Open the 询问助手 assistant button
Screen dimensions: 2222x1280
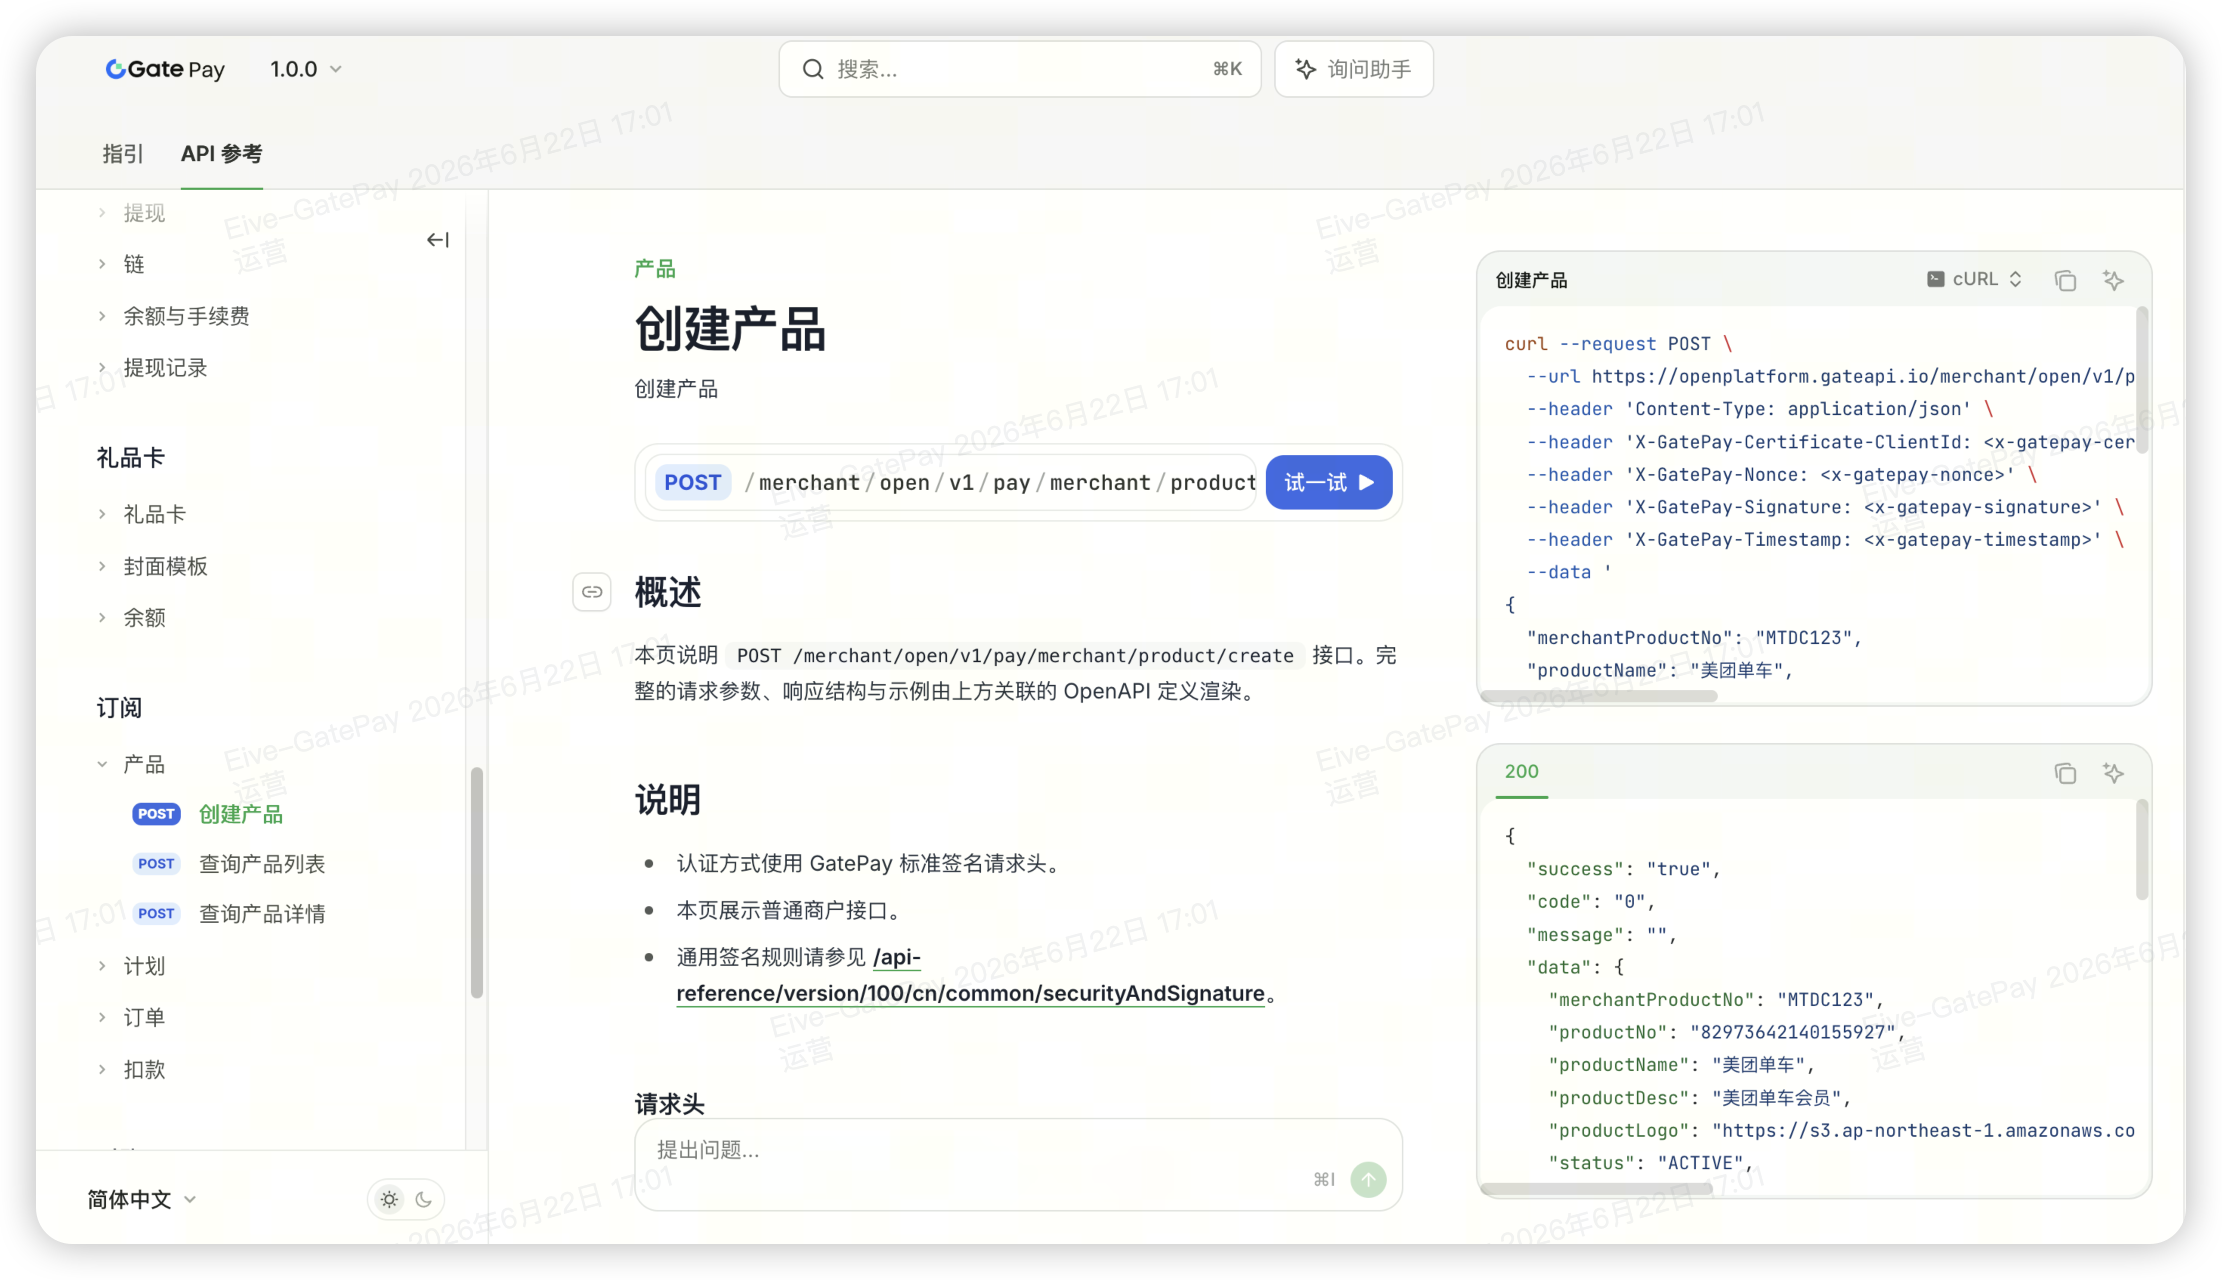1353,69
